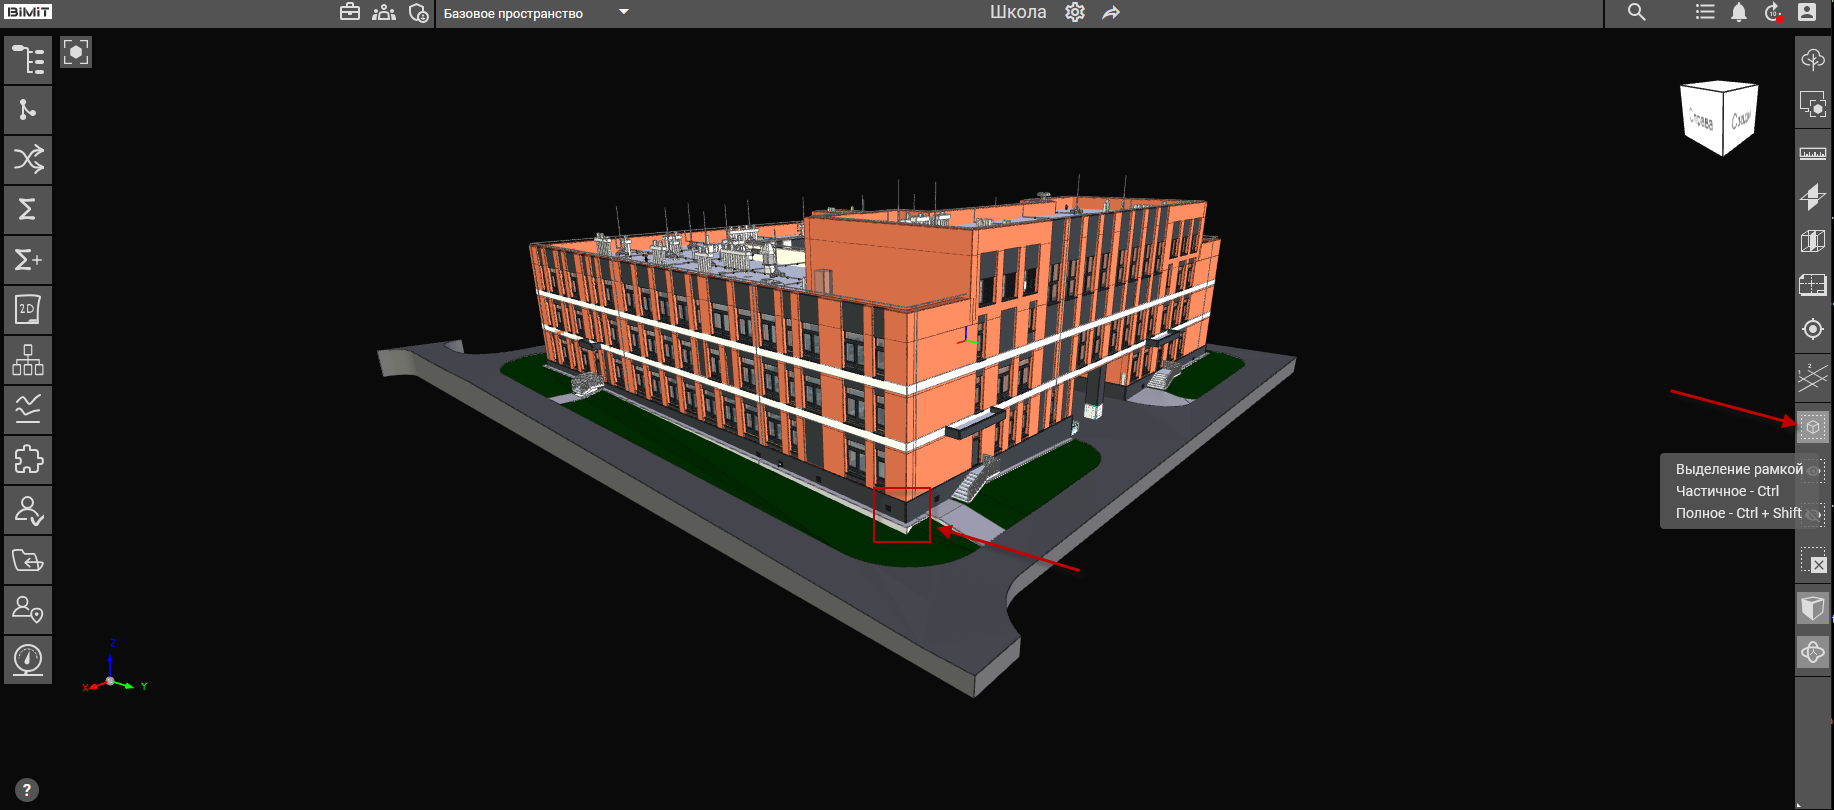Open Школа project settings gear
1834x810 pixels.
click(1075, 13)
